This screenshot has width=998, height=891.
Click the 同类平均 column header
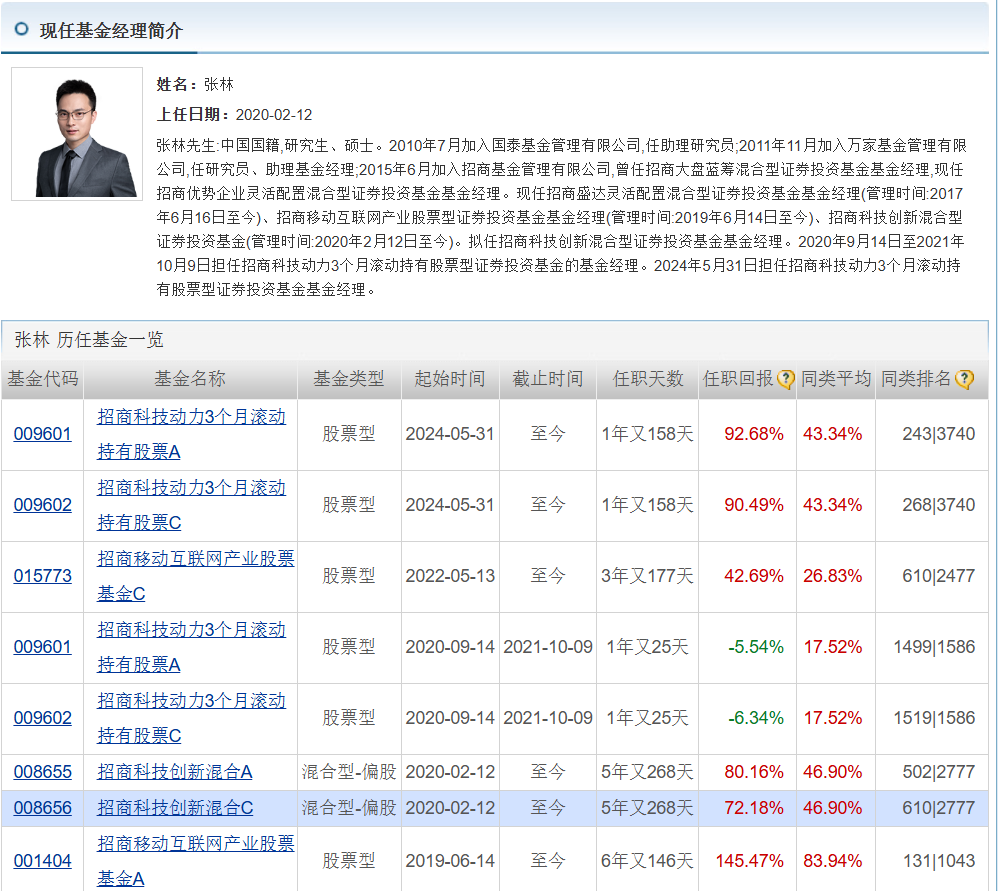(x=836, y=379)
